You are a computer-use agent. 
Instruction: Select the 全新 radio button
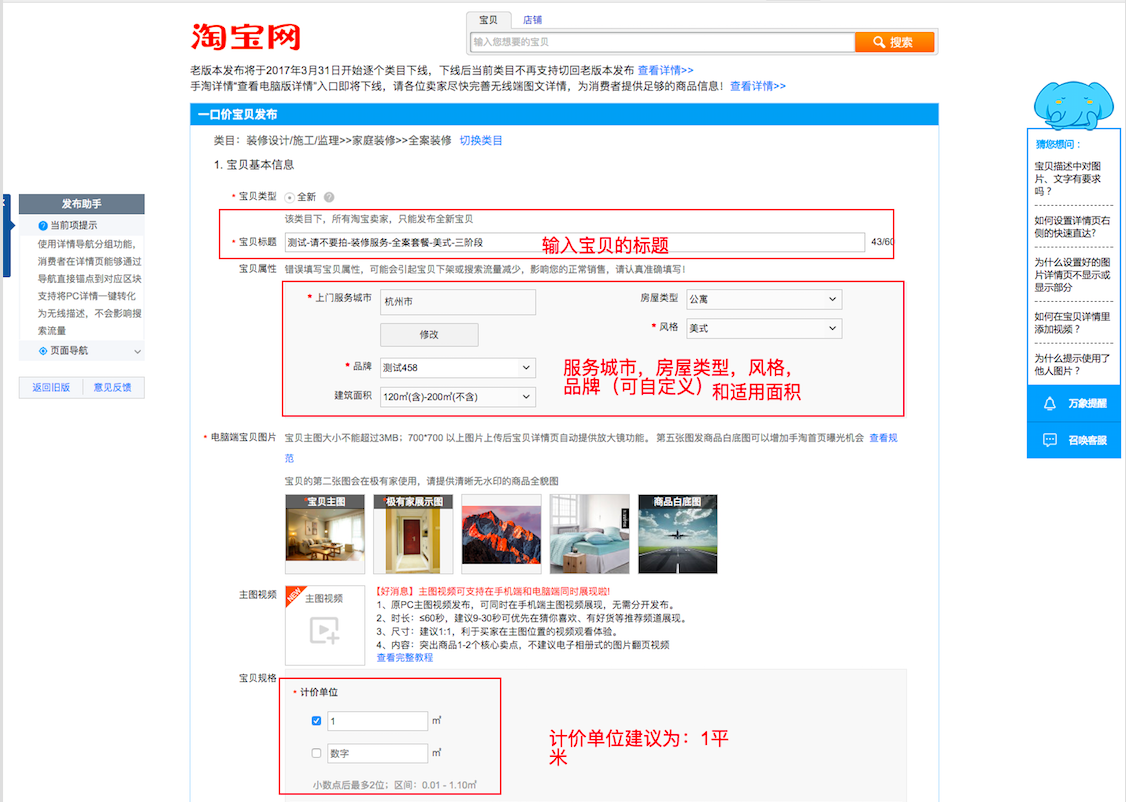[289, 197]
